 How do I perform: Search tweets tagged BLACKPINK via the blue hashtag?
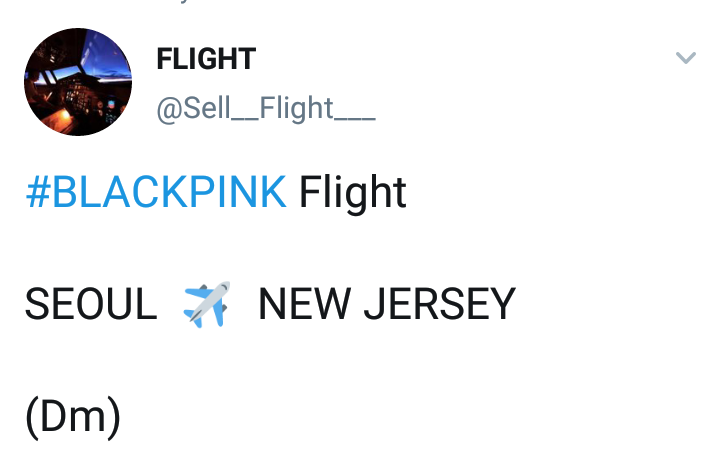coord(156,192)
